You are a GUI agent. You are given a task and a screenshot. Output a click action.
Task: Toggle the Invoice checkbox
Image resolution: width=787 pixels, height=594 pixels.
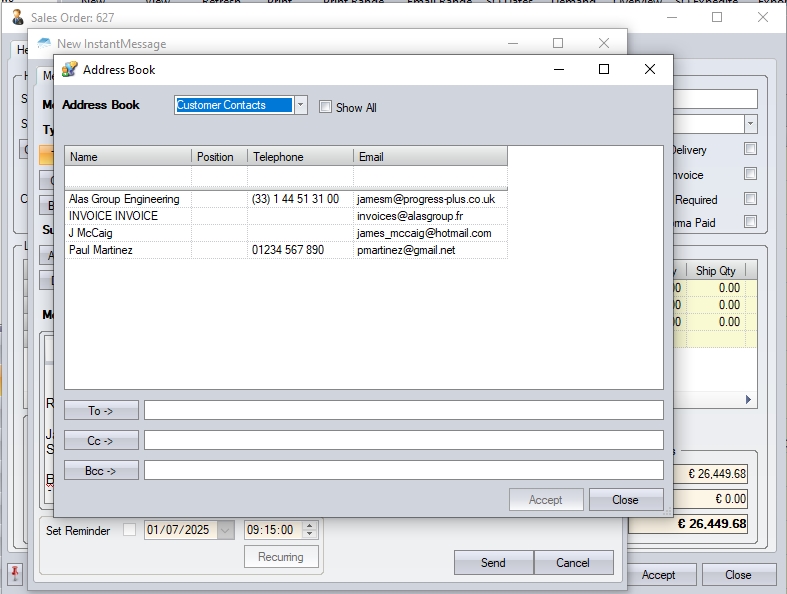point(750,174)
